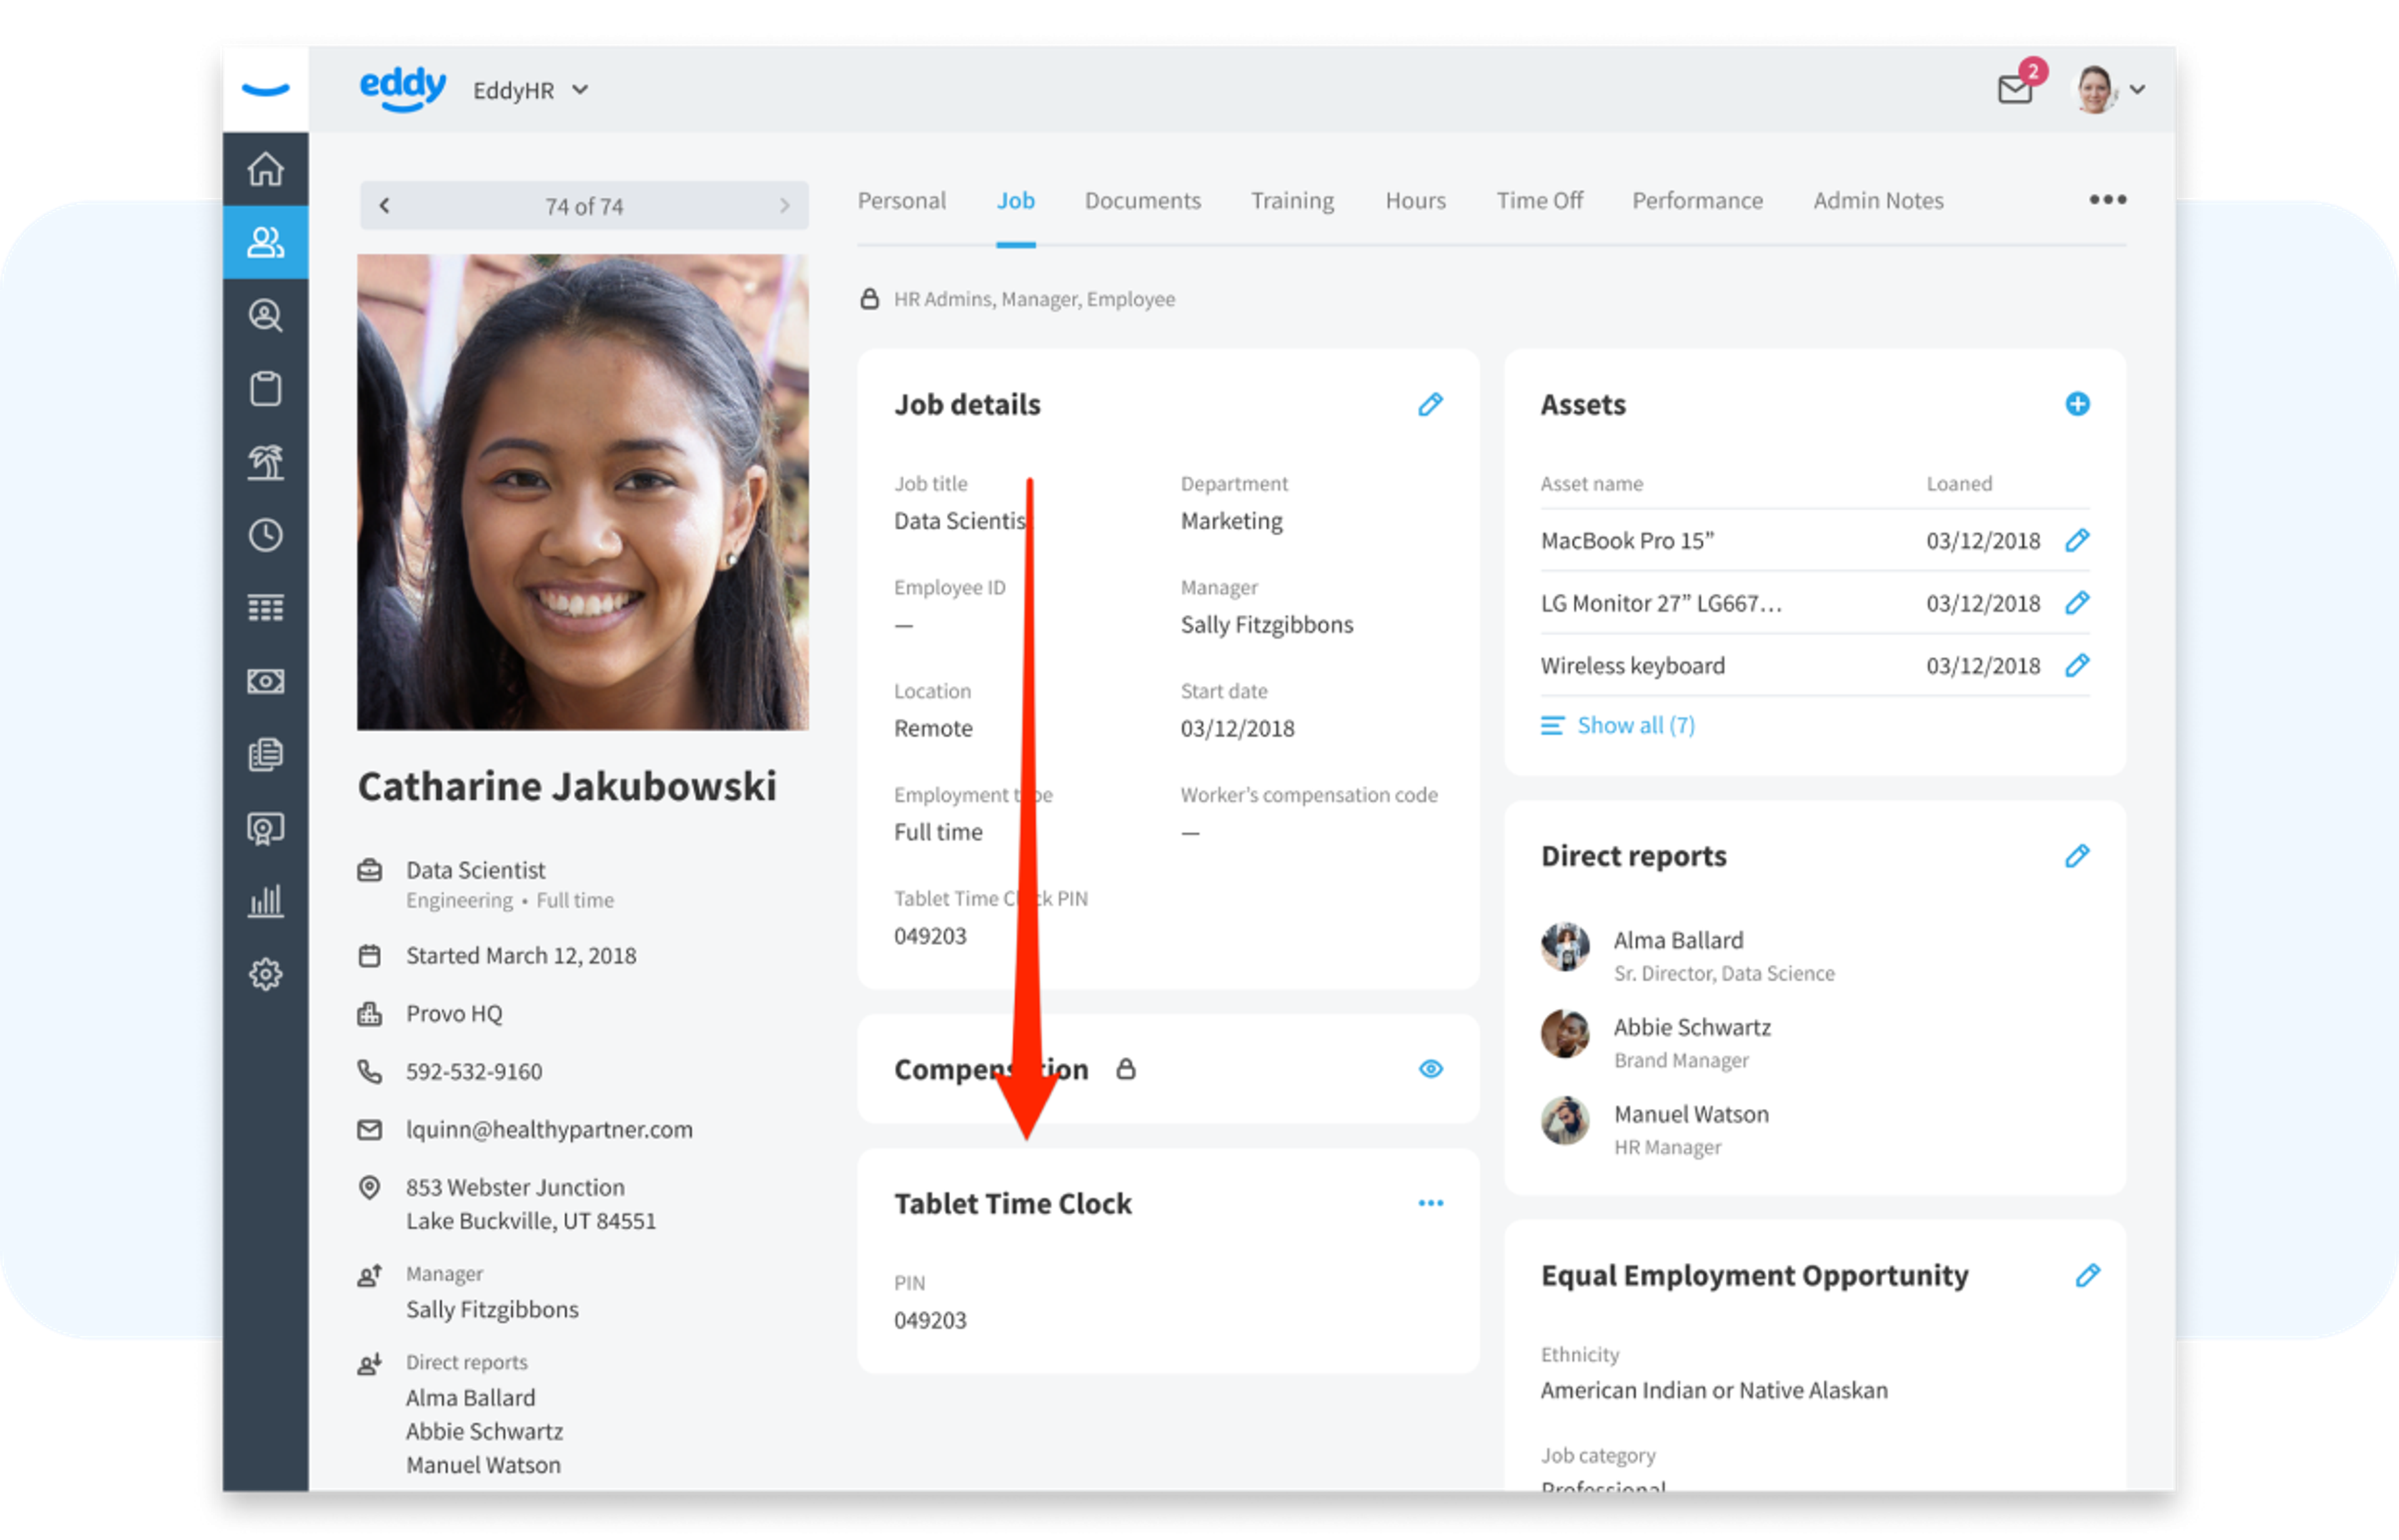Edit the Wireless keyboard asset
The height and width of the screenshot is (1540, 2399).
coord(2077,665)
